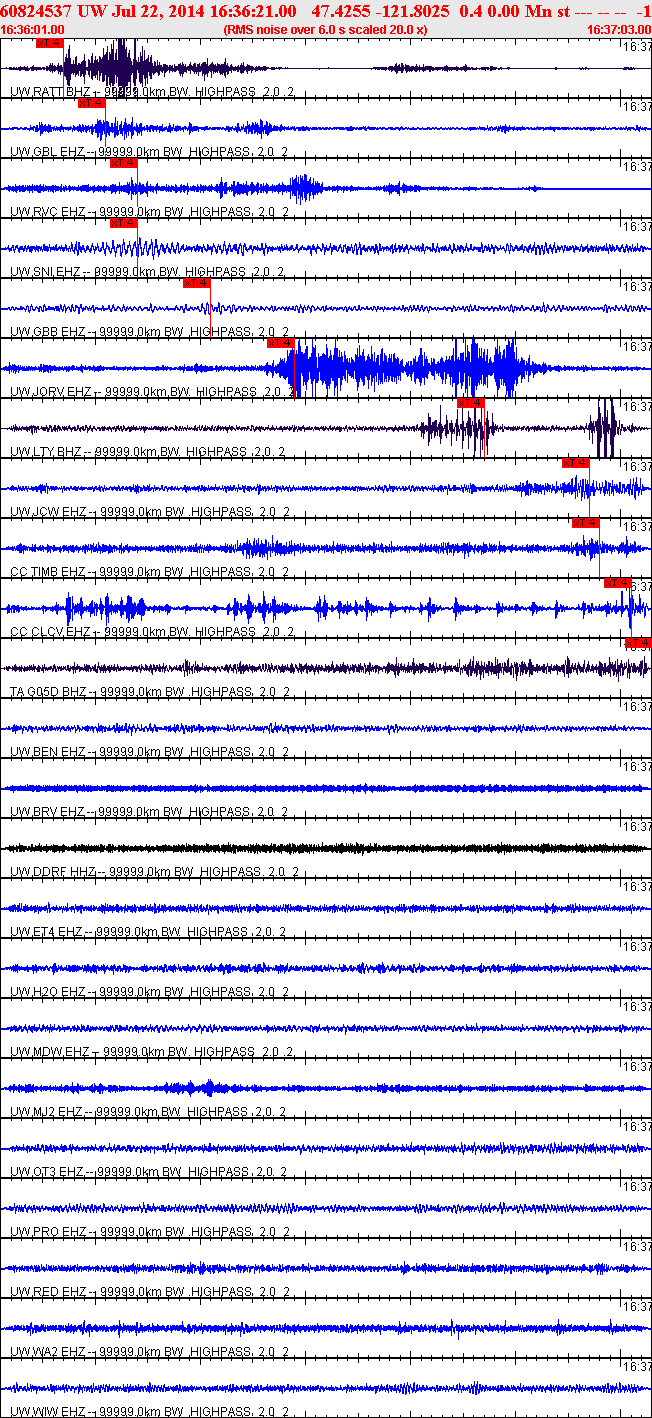Click the end time label 16:37:03.00
652x1418 pixels.
[618, 30]
